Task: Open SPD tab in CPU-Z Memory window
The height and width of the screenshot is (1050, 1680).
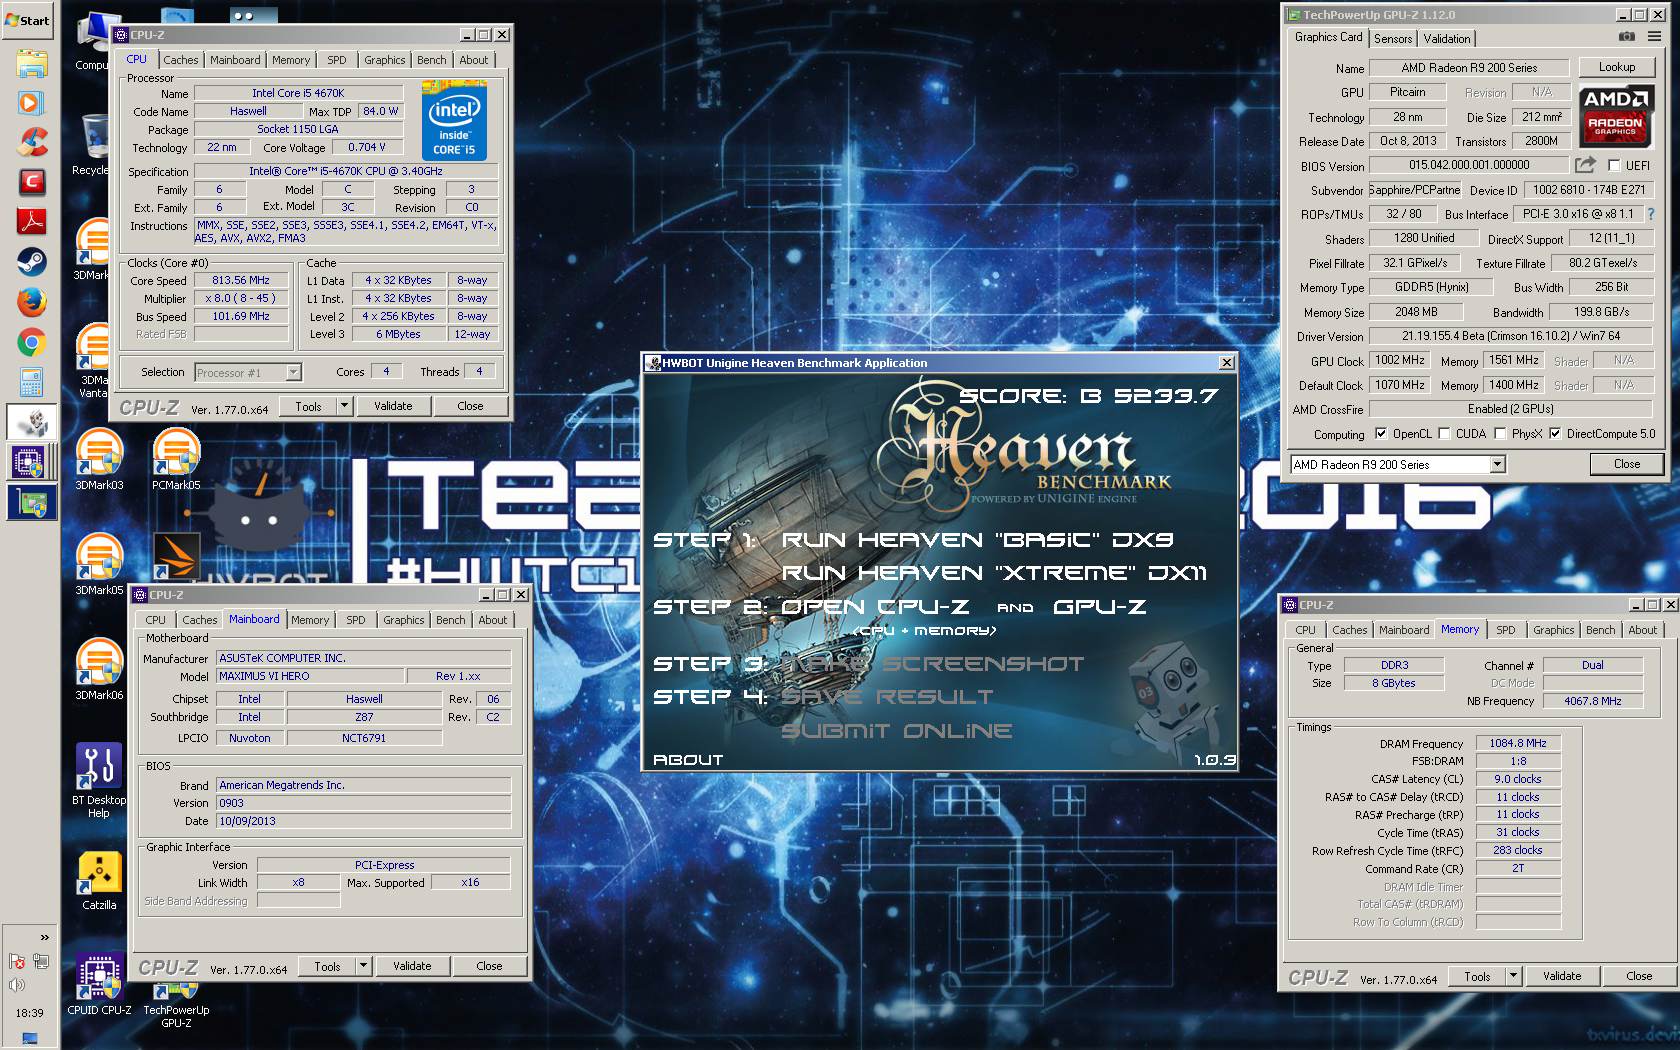Action: [x=1505, y=630]
